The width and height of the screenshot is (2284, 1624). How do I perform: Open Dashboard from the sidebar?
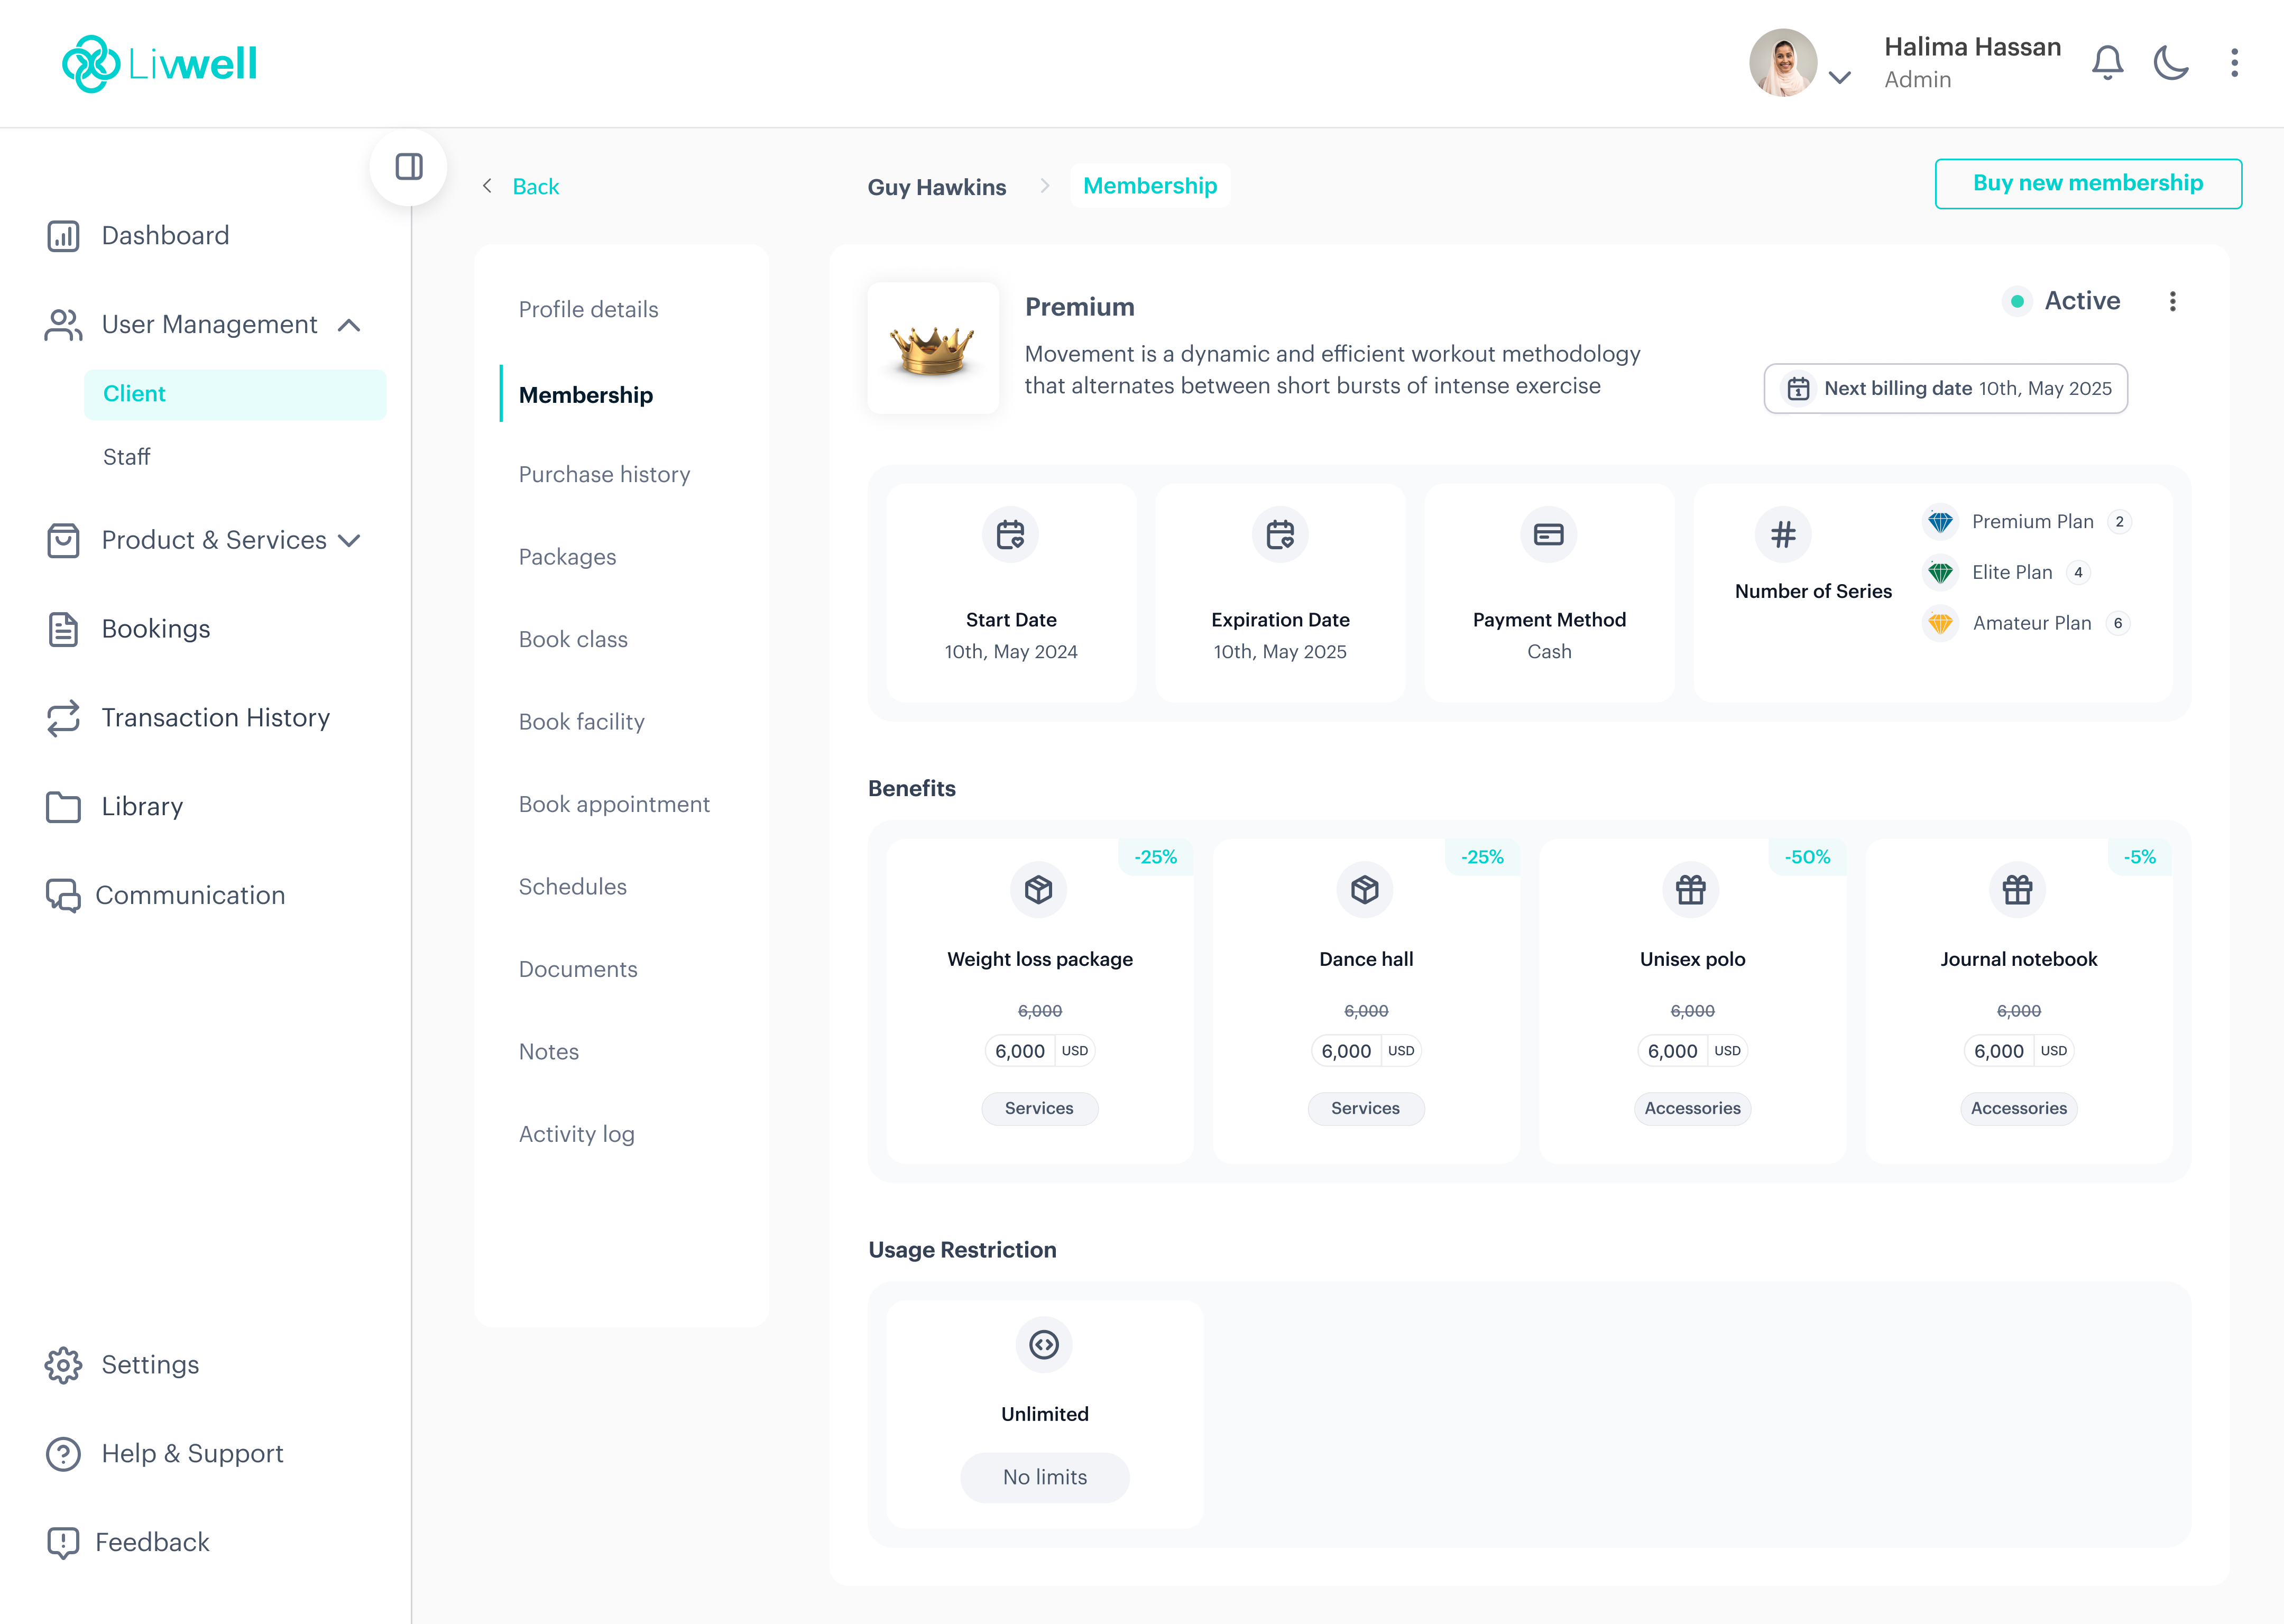pyautogui.click(x=165, y=236)
